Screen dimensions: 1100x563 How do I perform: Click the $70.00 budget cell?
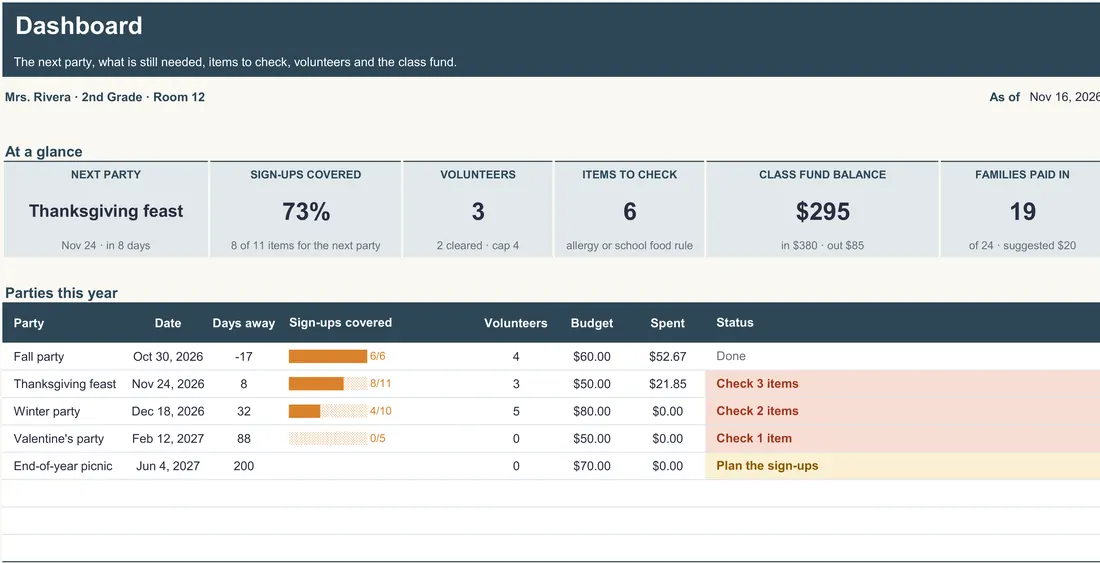click(x=591, y=466)
